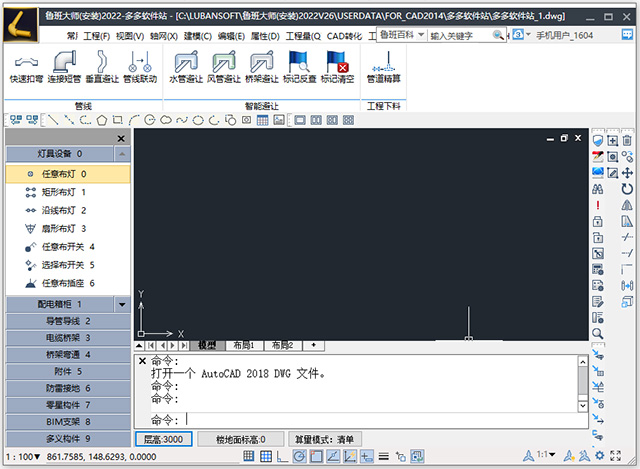Screen dimensions: 640x469
Task: Click the command line input field
Action: [367, 420]
